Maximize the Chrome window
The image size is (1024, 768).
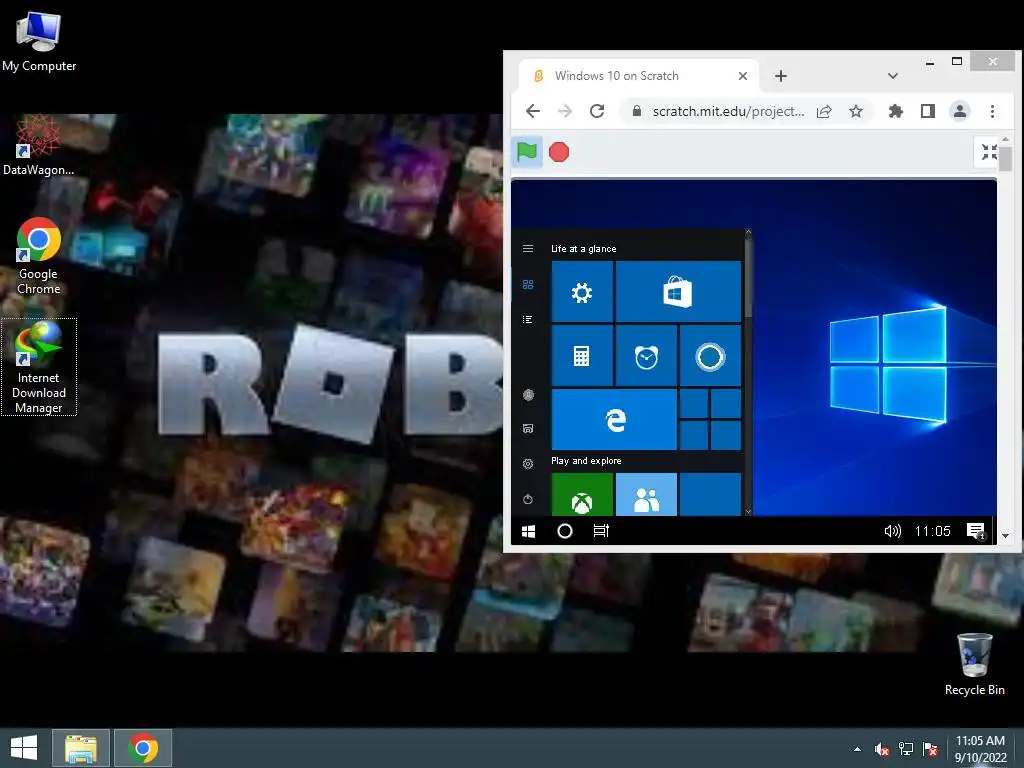(x=957, y=61)
